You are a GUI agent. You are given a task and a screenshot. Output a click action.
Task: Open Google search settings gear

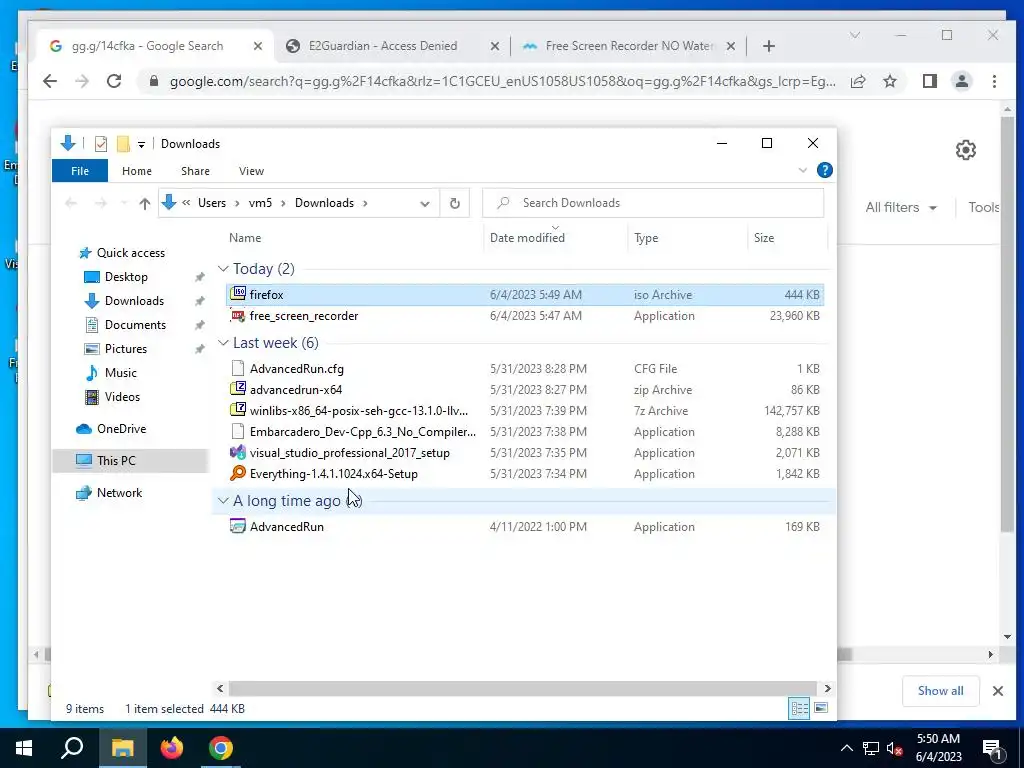point(966,150)
